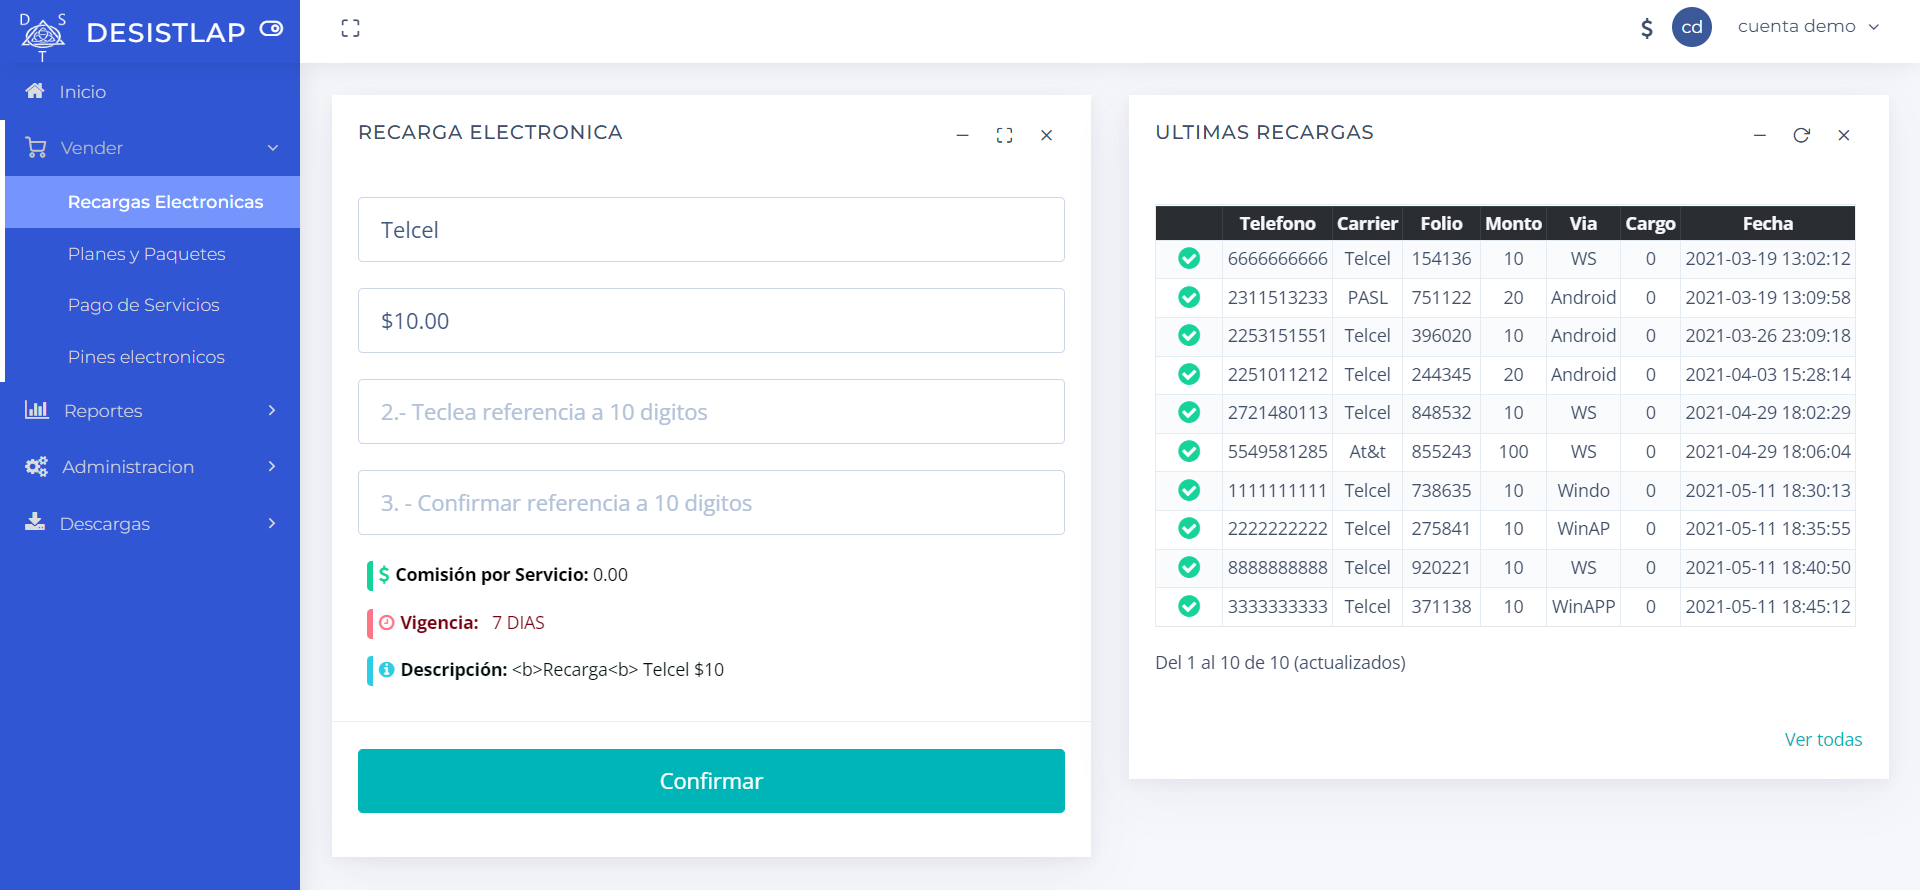Click the green check for phone 6666666666
The width and height of the screenshot is (1920, 890).
(1188, 259)
